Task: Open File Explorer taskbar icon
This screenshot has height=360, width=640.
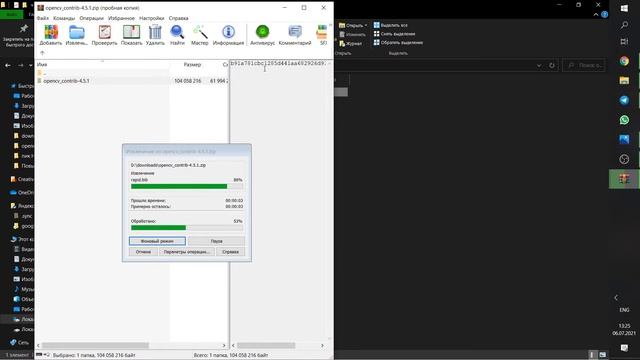Action: click(624, 80)
